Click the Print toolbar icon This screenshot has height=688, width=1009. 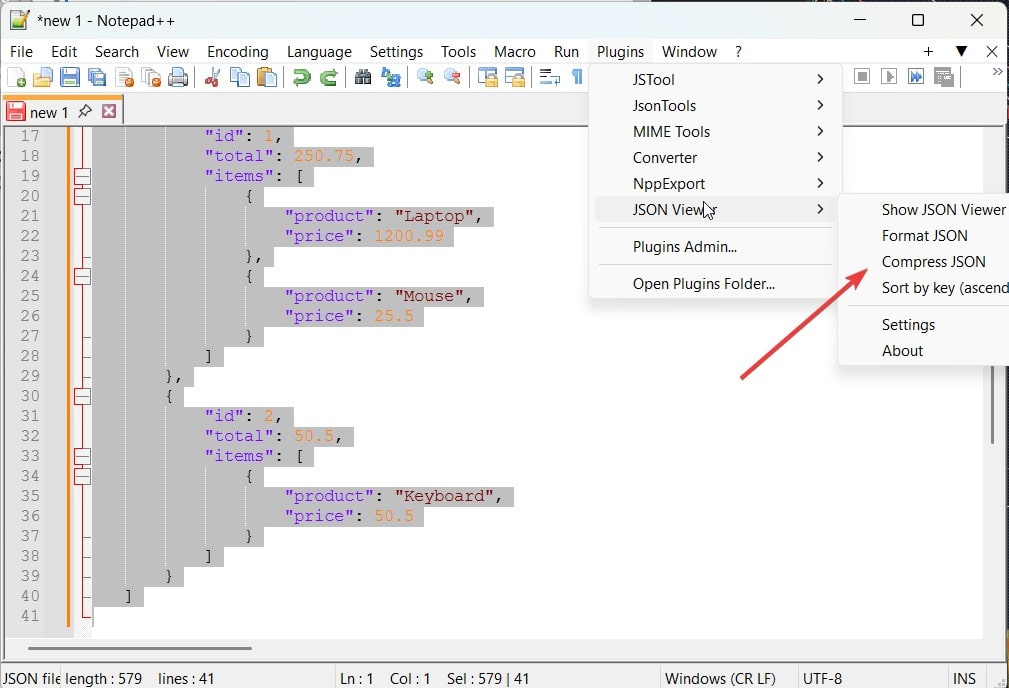pos(178,78)
